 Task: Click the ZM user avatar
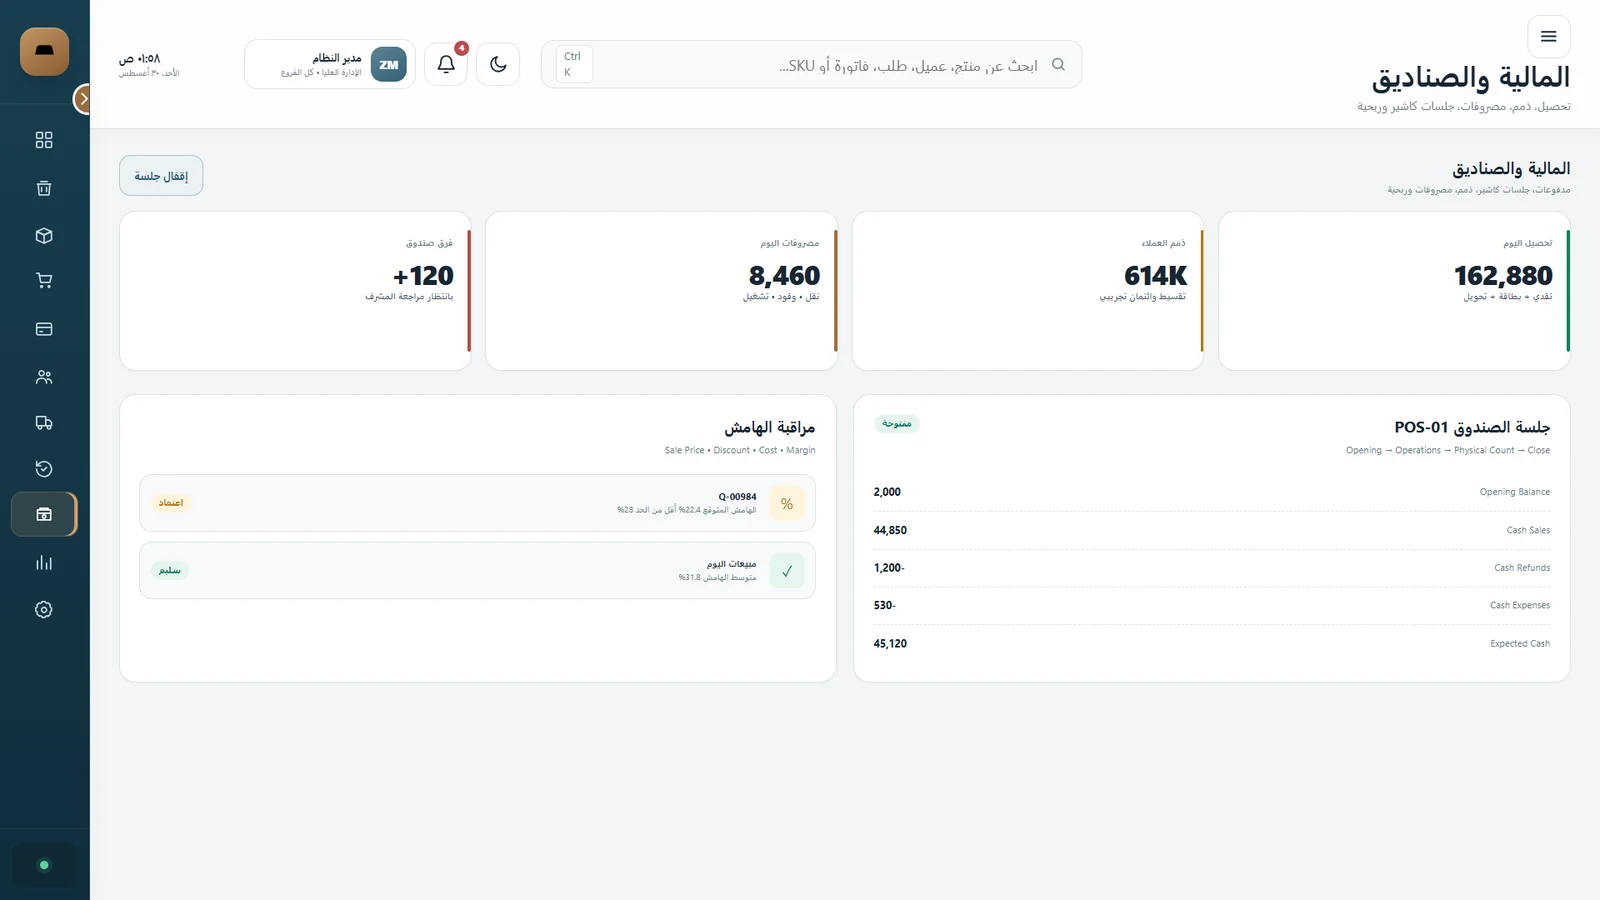pos(389,64)
